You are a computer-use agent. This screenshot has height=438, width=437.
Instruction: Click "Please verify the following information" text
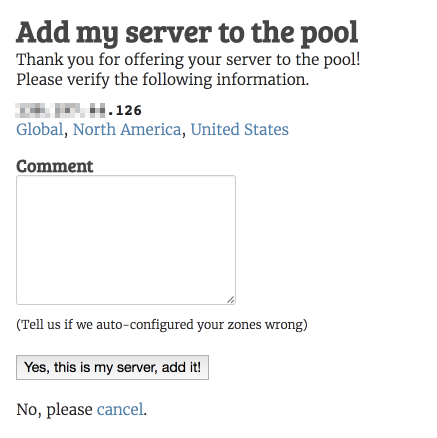(x=163, y=80)
